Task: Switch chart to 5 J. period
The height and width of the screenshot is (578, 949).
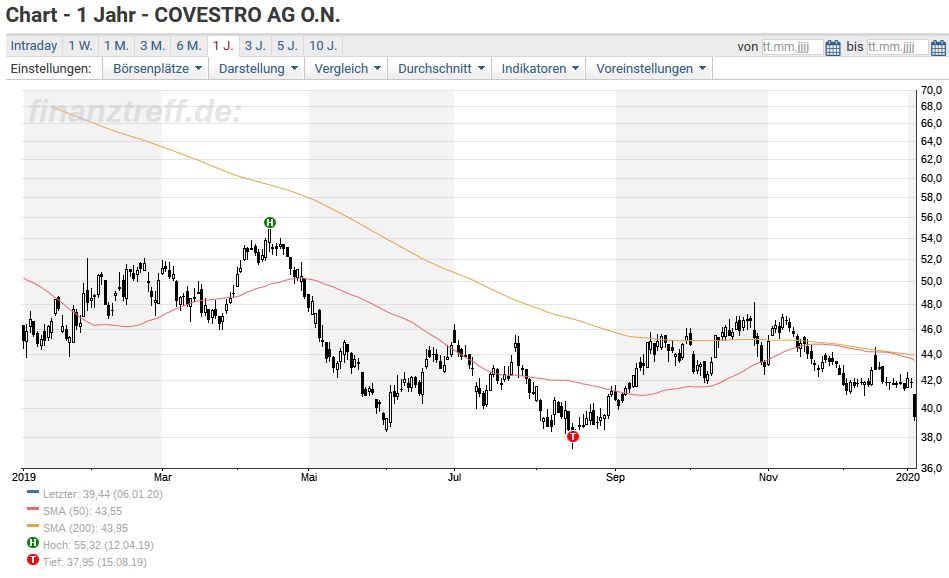Action: click(287, 46)
